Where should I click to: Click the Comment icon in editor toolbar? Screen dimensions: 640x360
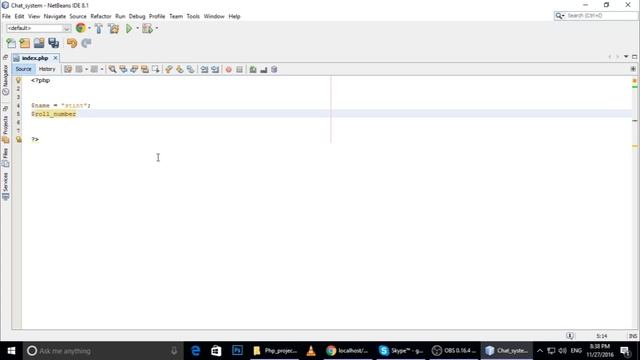coord(253,69)
